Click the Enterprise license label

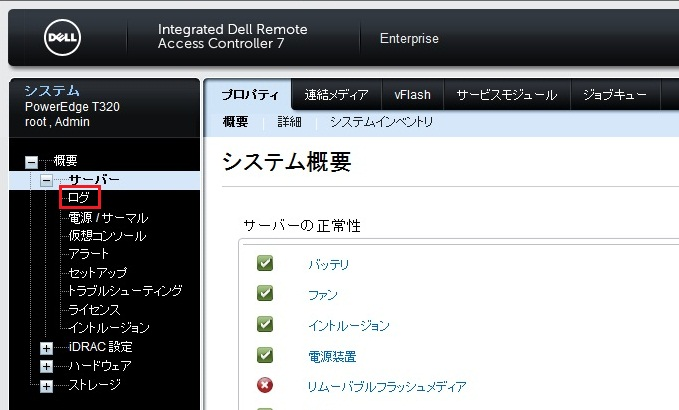[409, 39]
